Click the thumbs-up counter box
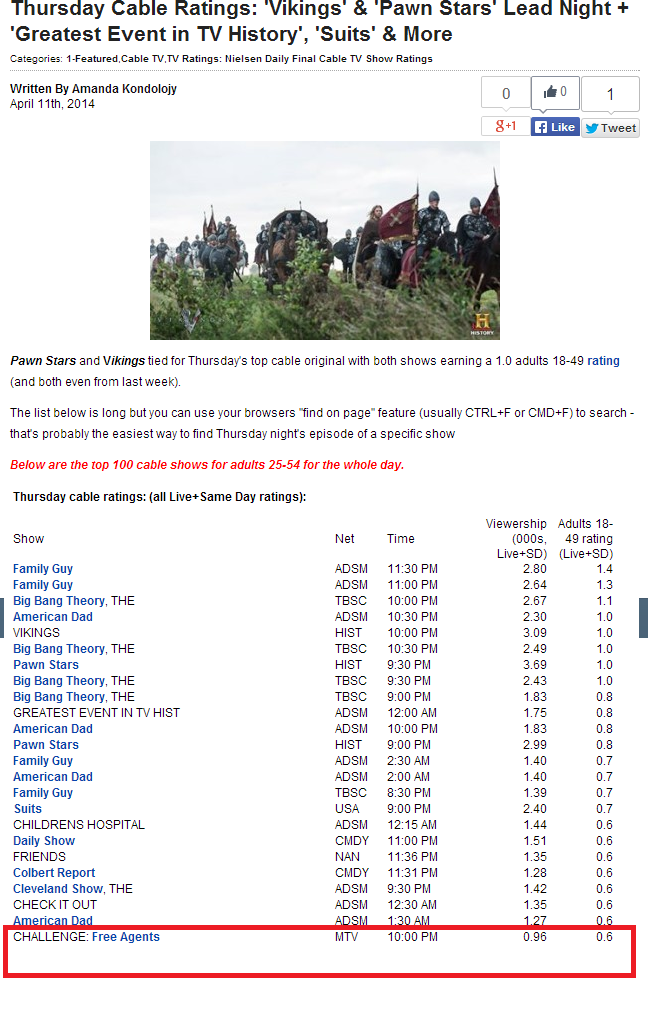Screen dimensions: 648x1024 coord(555,92)
